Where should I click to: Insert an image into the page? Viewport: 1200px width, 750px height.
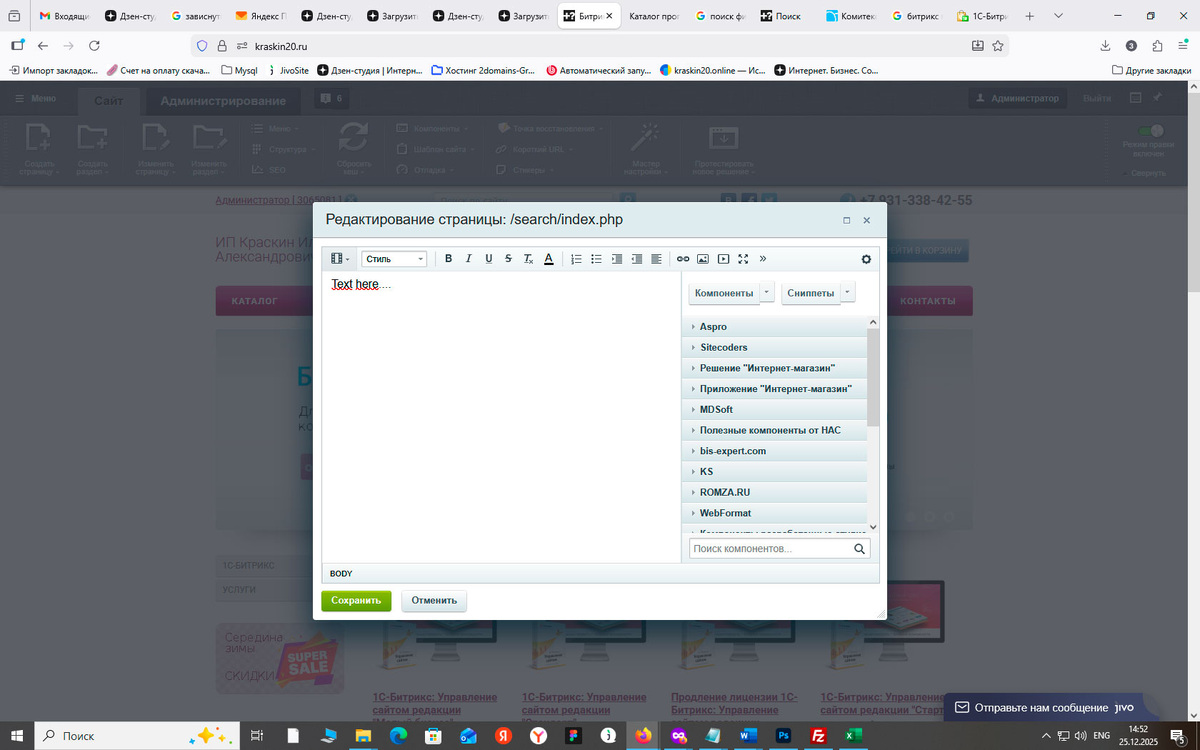tap(703, 259)
